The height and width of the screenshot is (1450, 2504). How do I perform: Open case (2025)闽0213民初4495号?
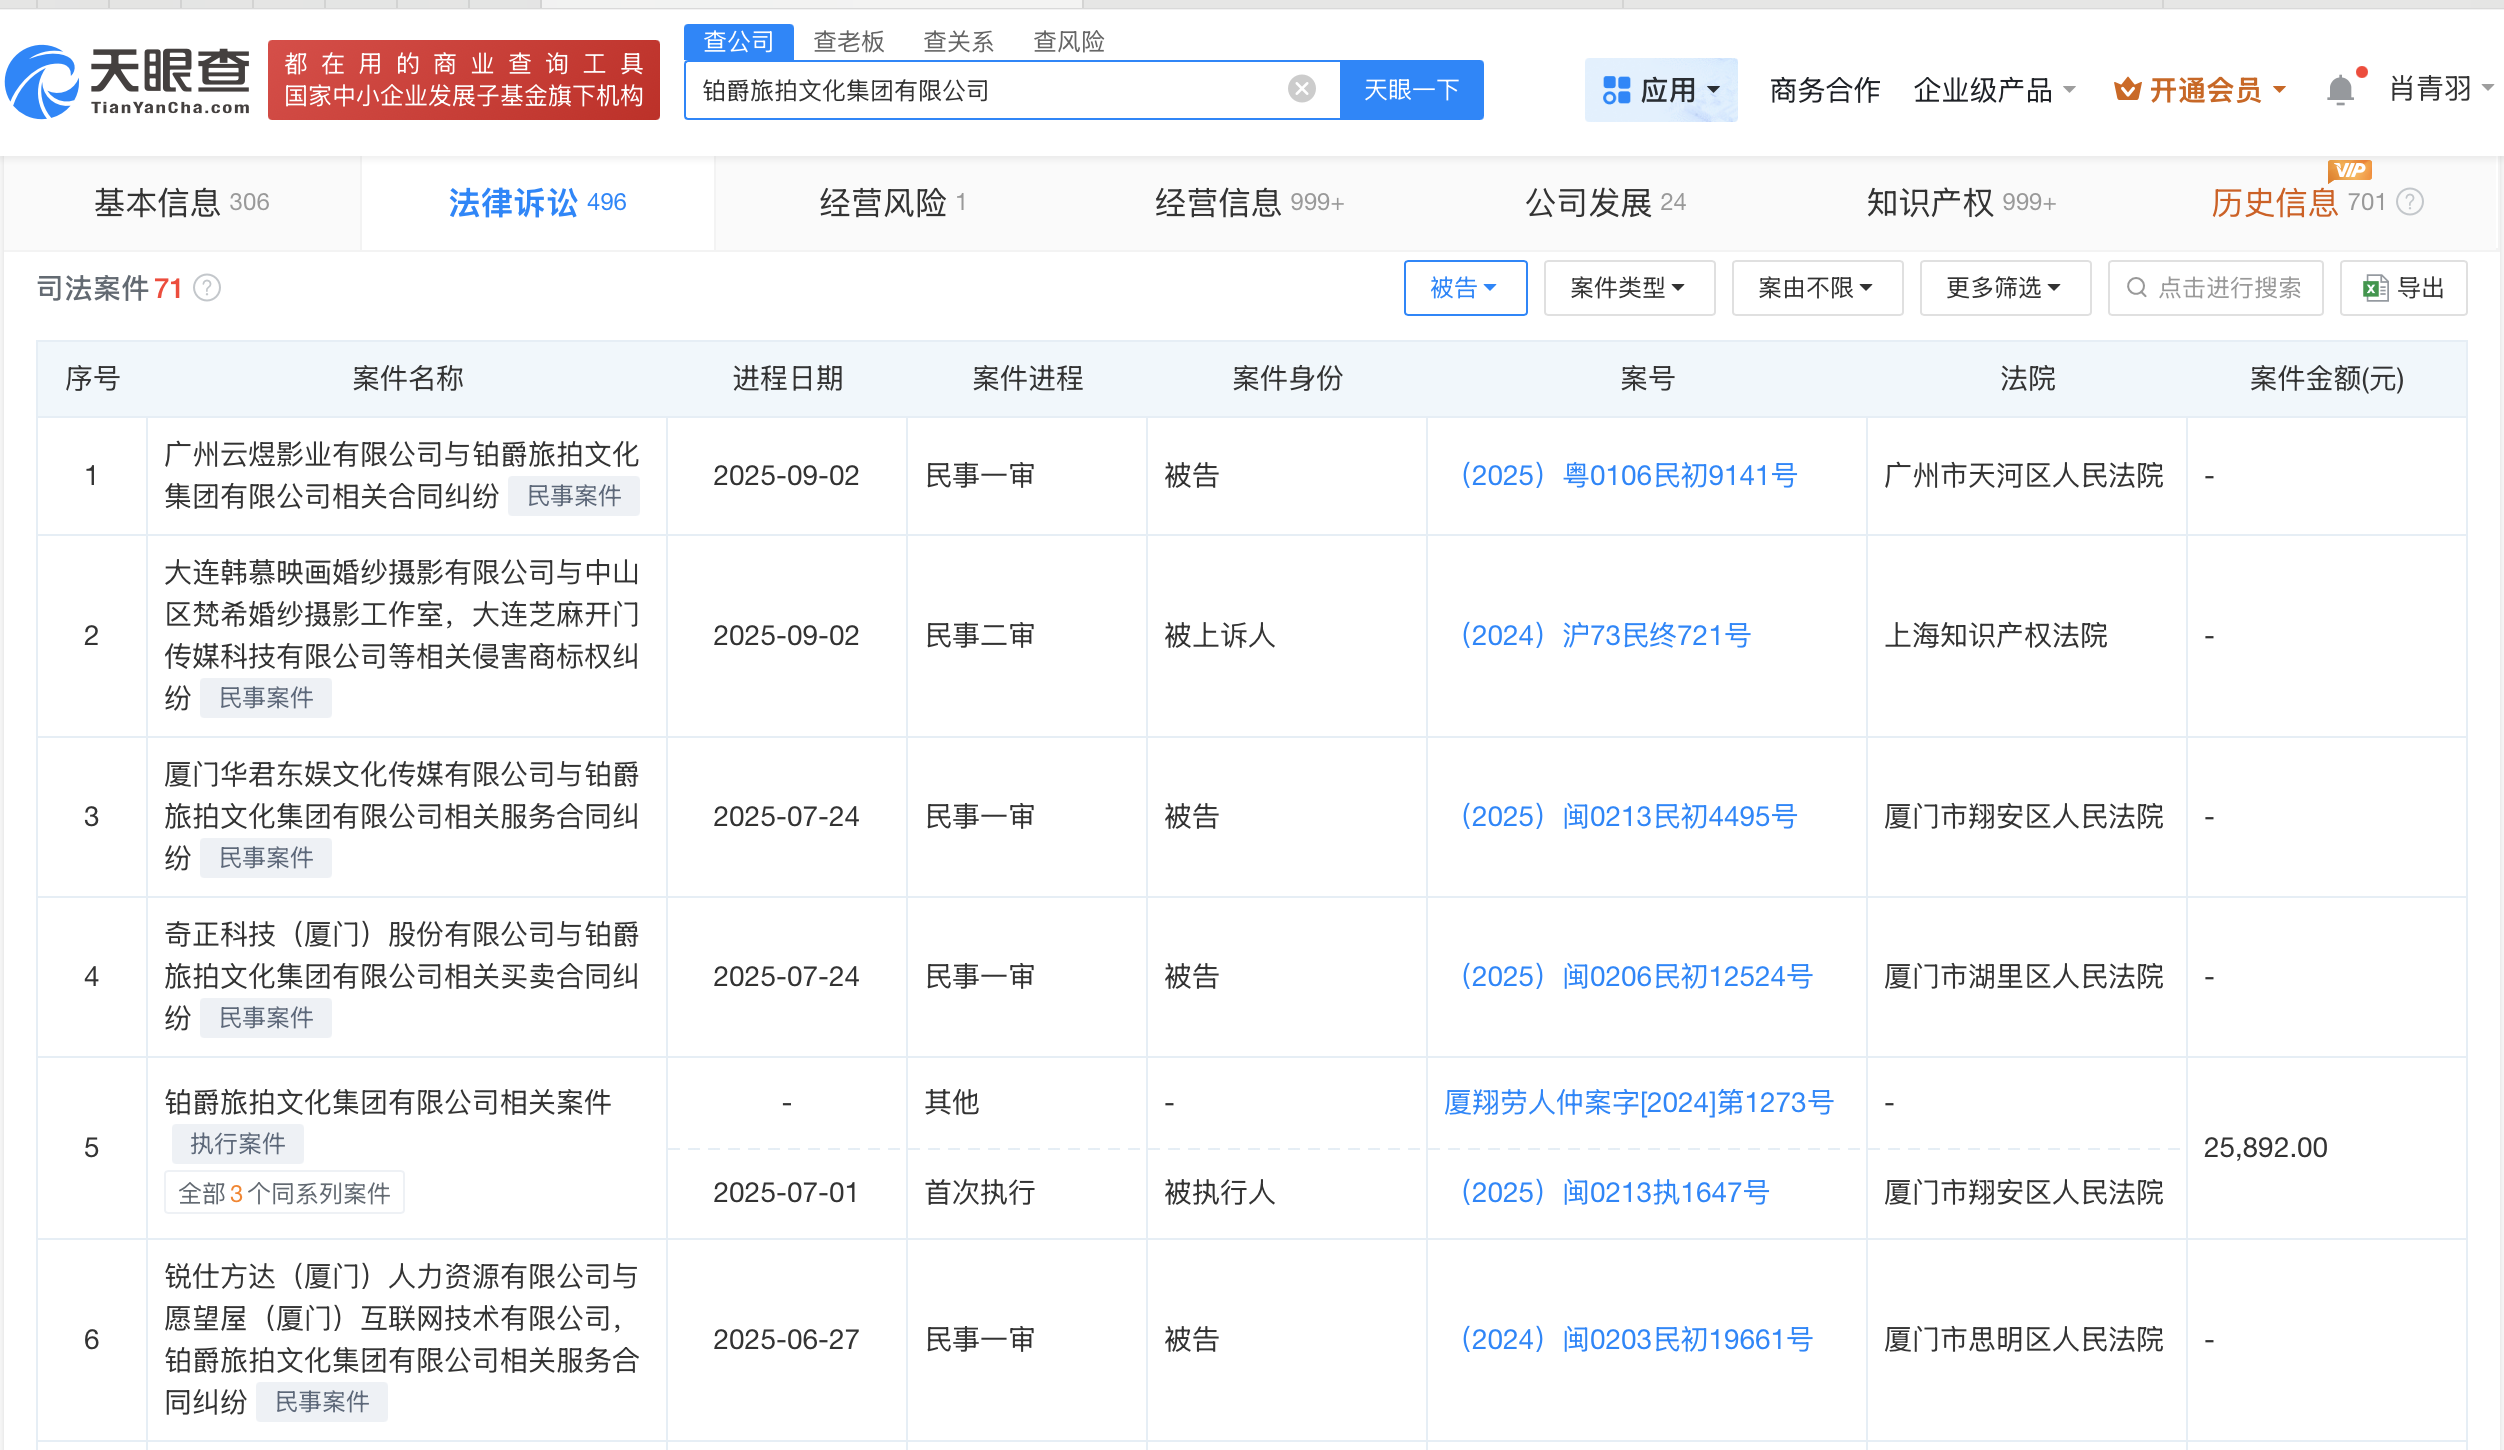coord(1628,816)
